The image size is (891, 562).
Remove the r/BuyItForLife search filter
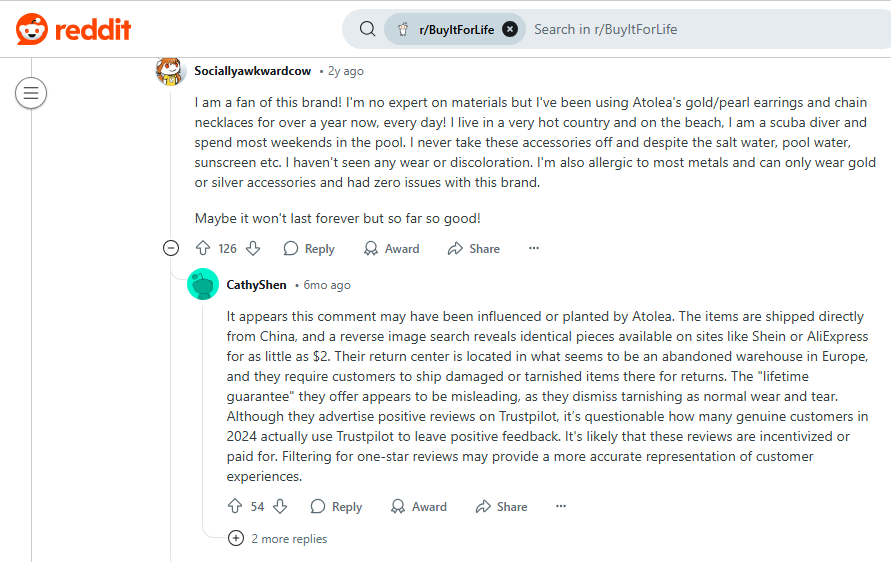coord(510,29)
